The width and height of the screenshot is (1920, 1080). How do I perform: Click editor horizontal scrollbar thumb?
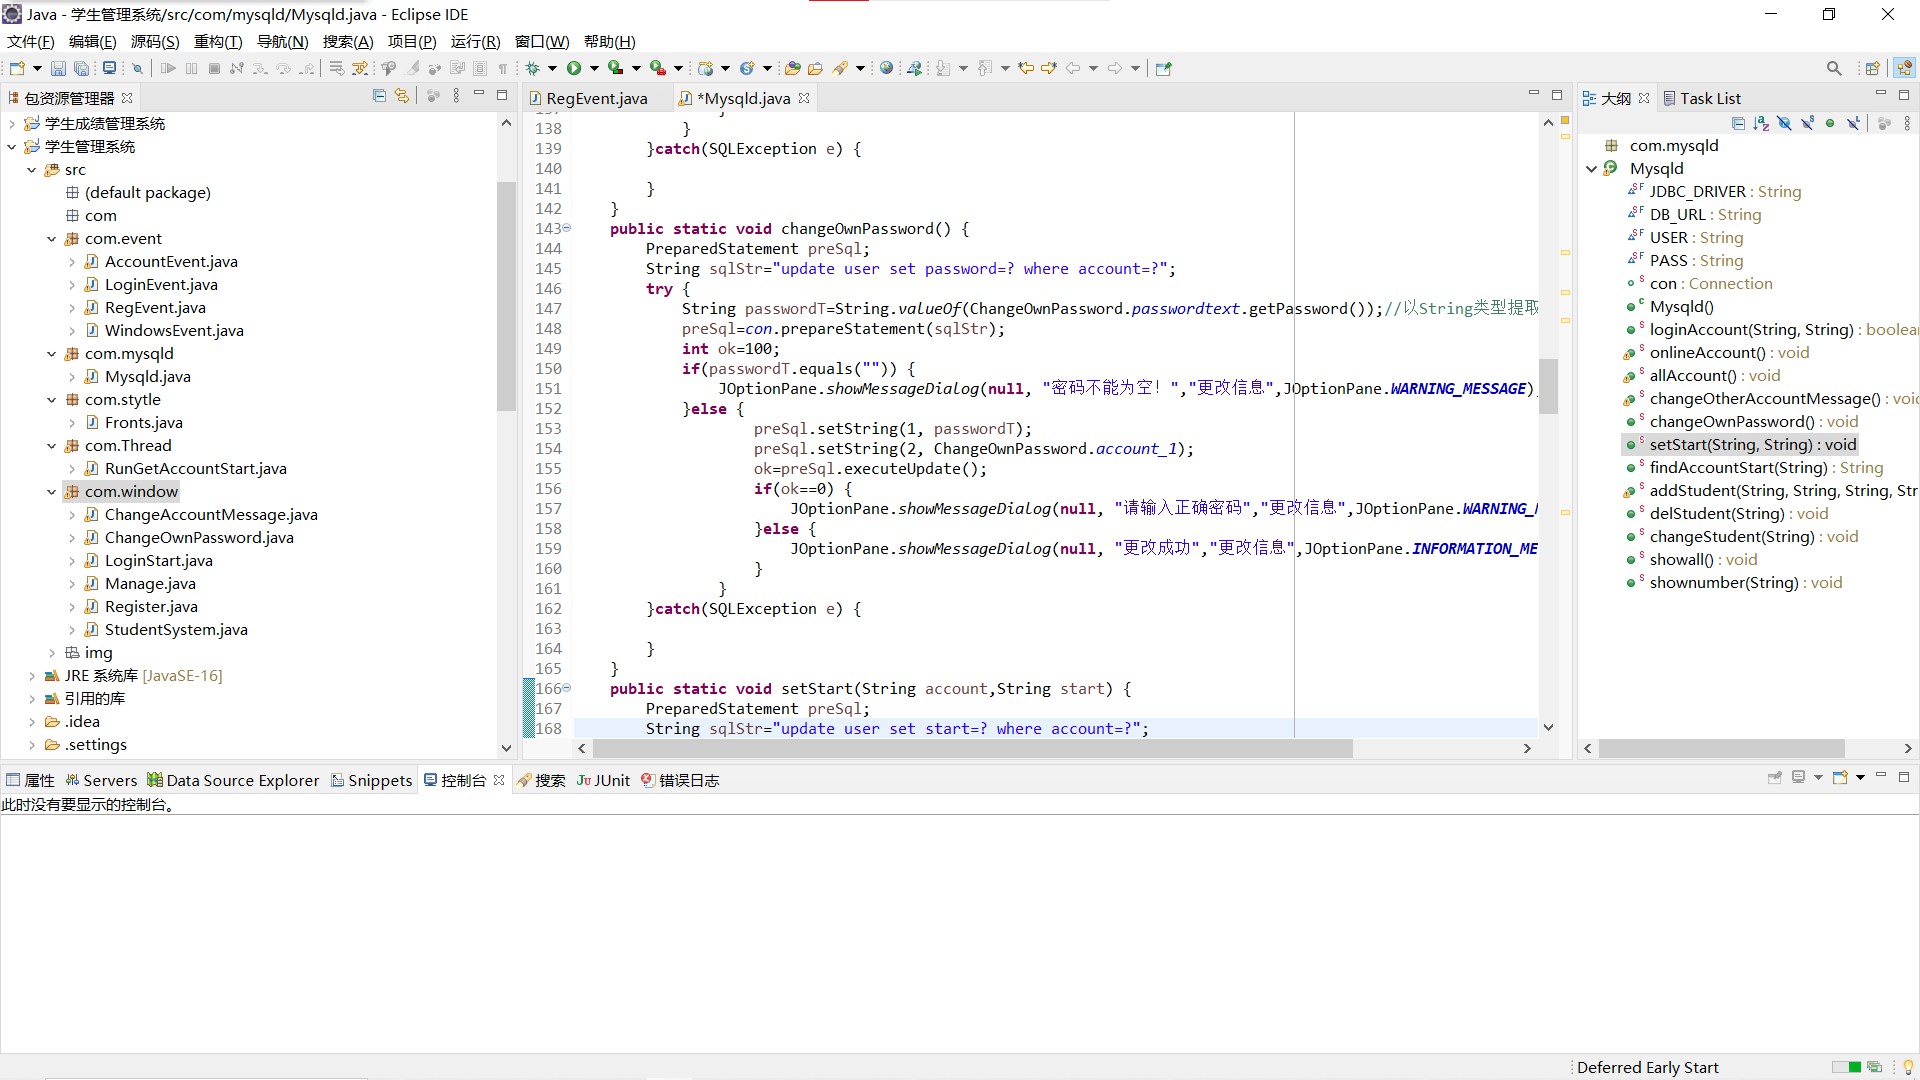pos(972,748)
